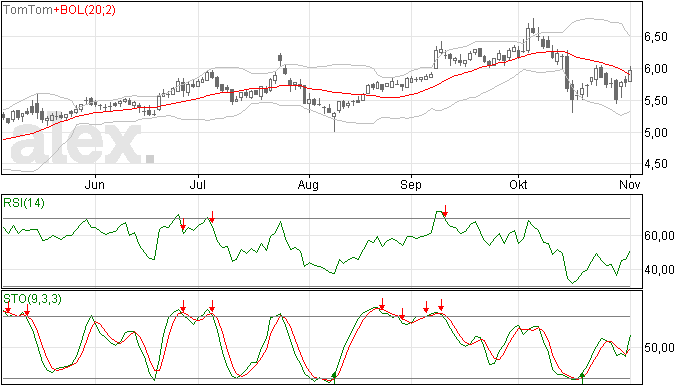The width and height of the screenshot is (690, 387).
Task: Click the 5,50 price axis value
Action: click(x=656, y=101)
